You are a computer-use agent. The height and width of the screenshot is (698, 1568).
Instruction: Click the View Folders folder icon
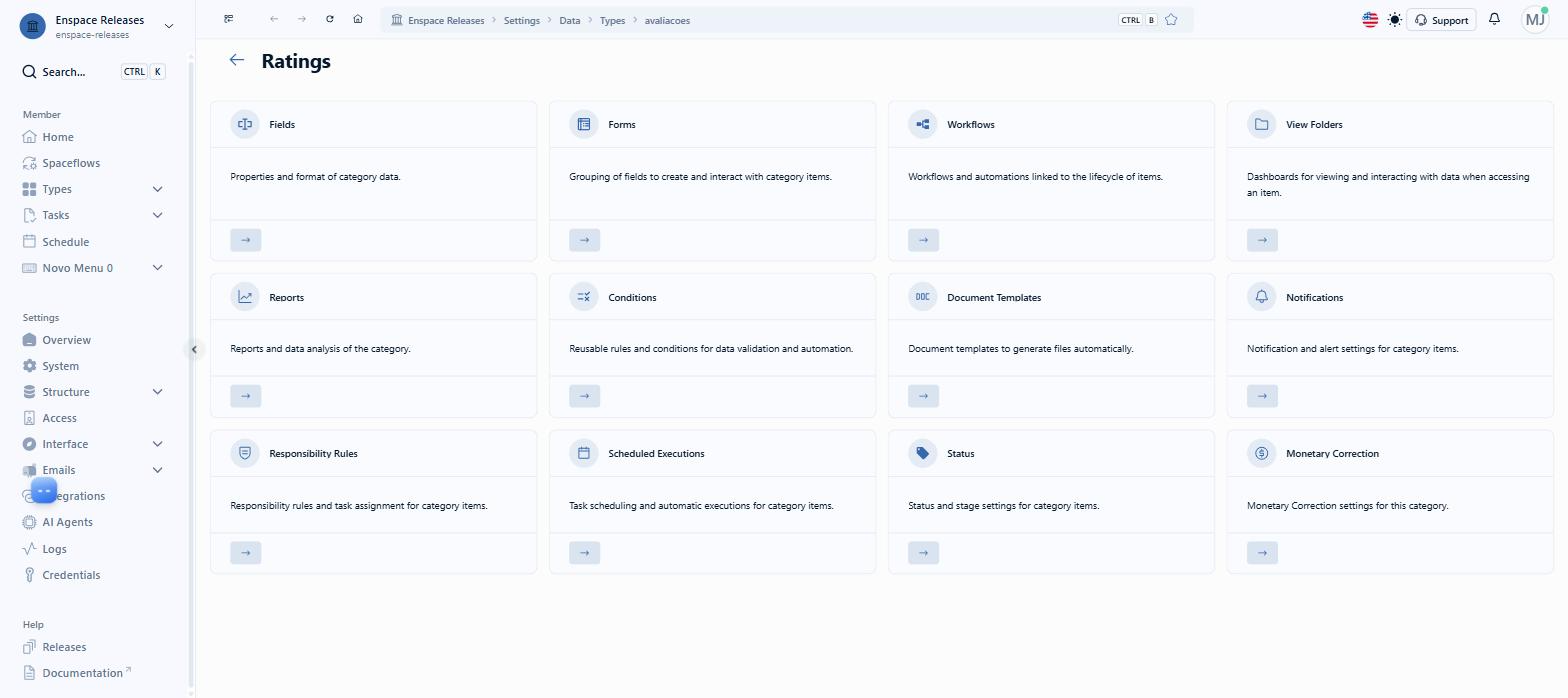tap(1262, 124)
